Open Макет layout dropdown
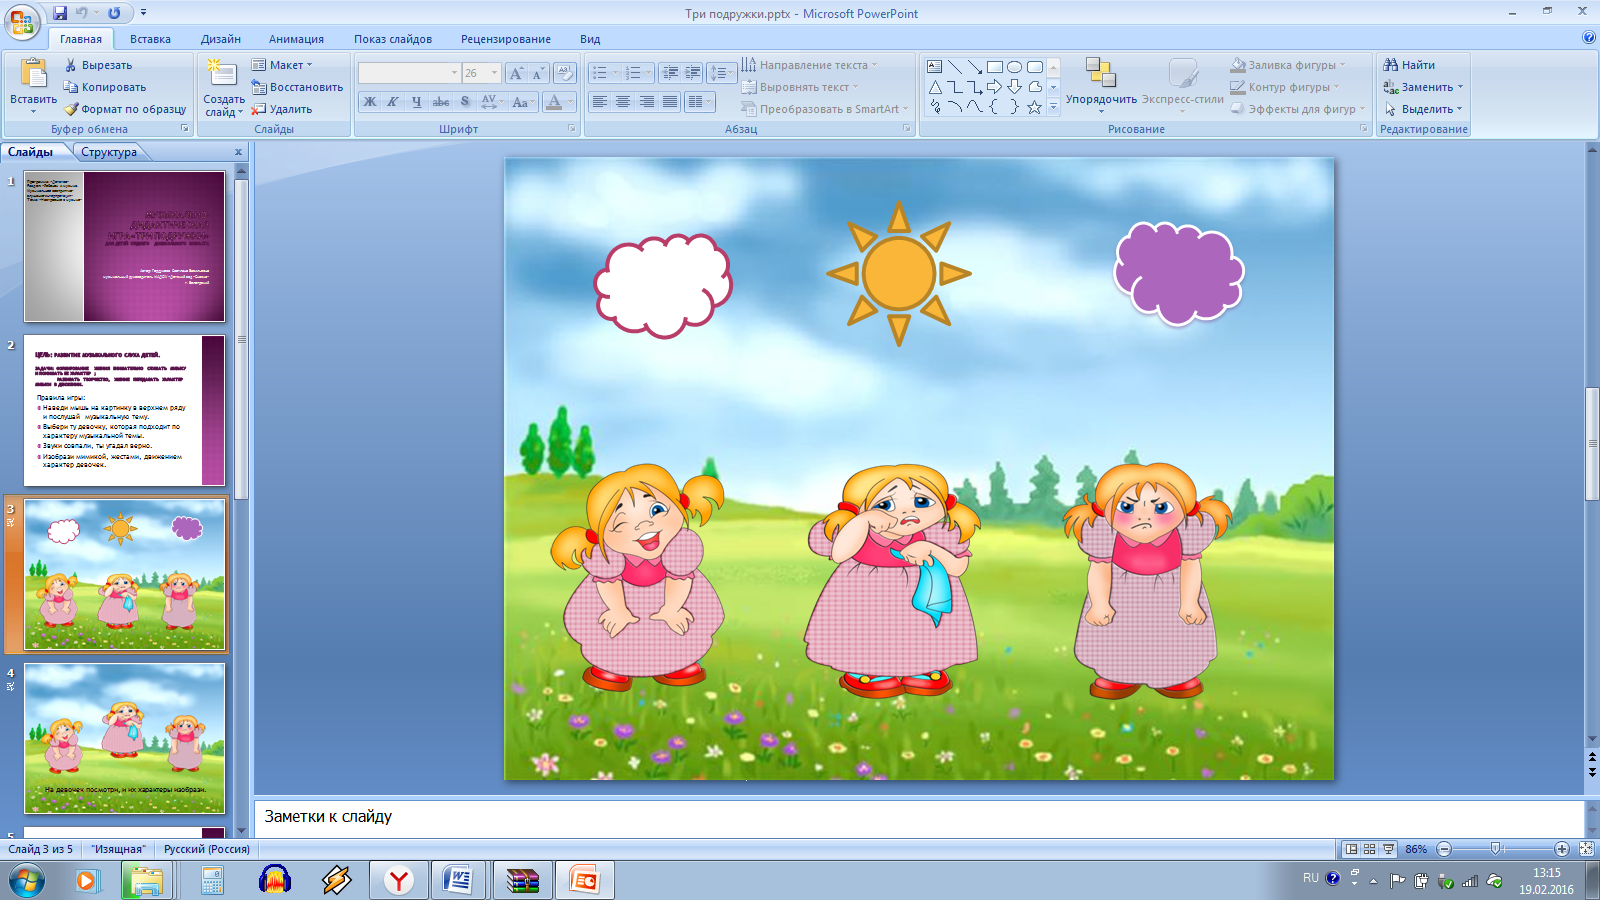 tap(282, 65)
